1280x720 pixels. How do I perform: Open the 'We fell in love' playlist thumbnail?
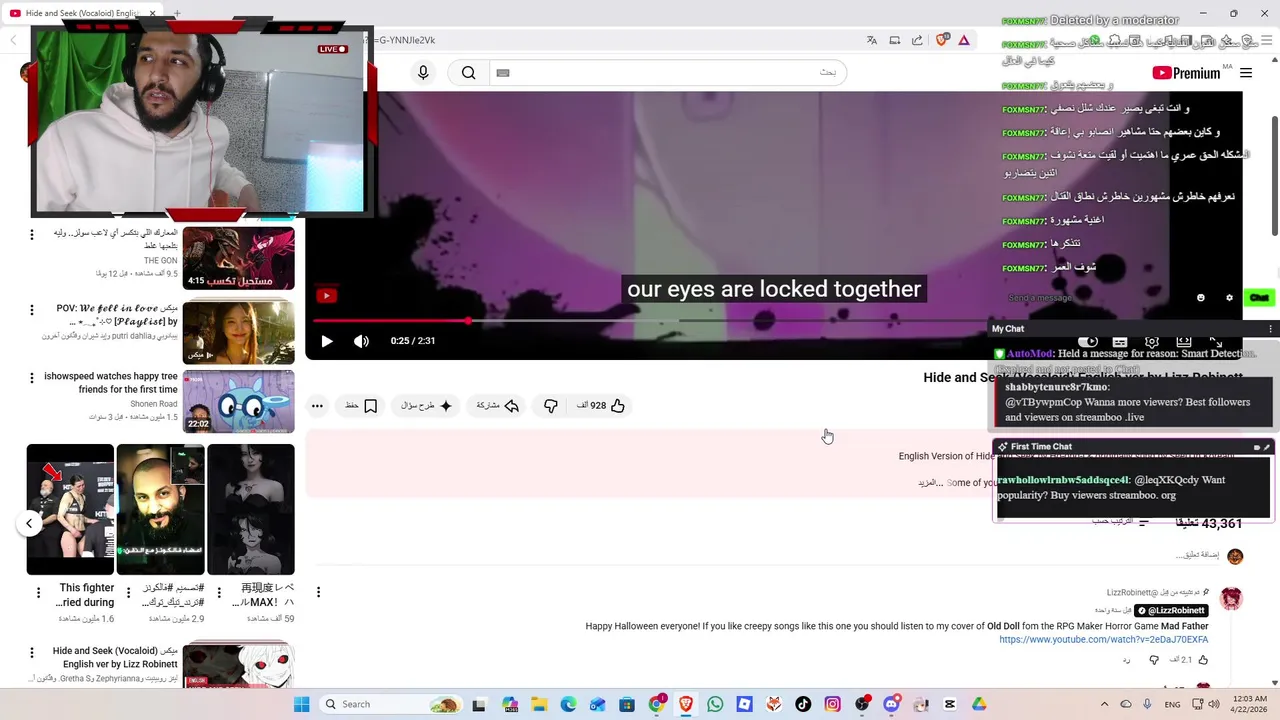pyautogui.click(x=238, y=332)
